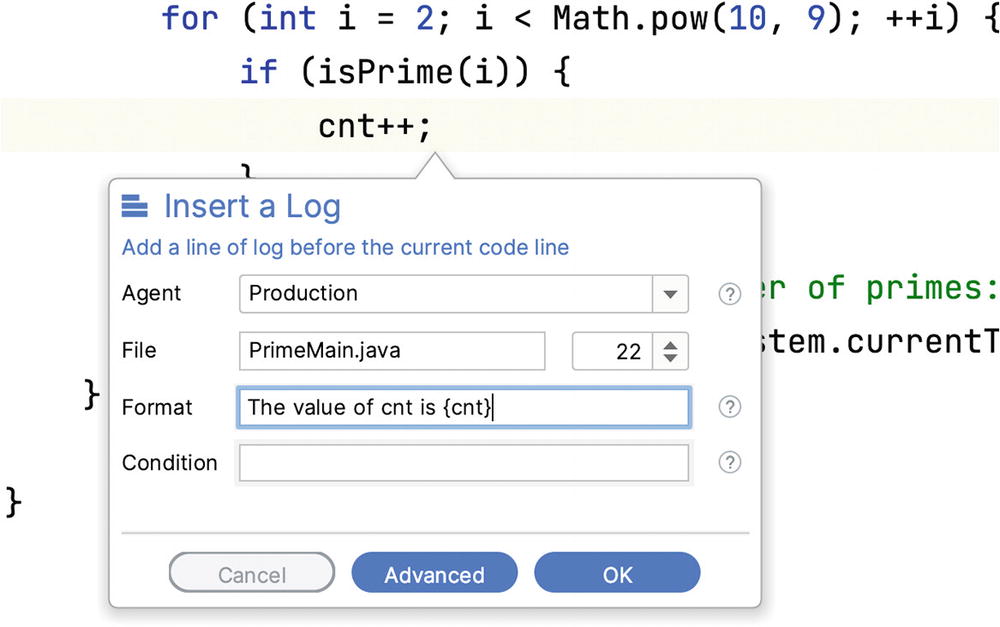Screen dimensions: 1000x627
Task: Click the PrimeMain.java file name field
Action: 392,351
